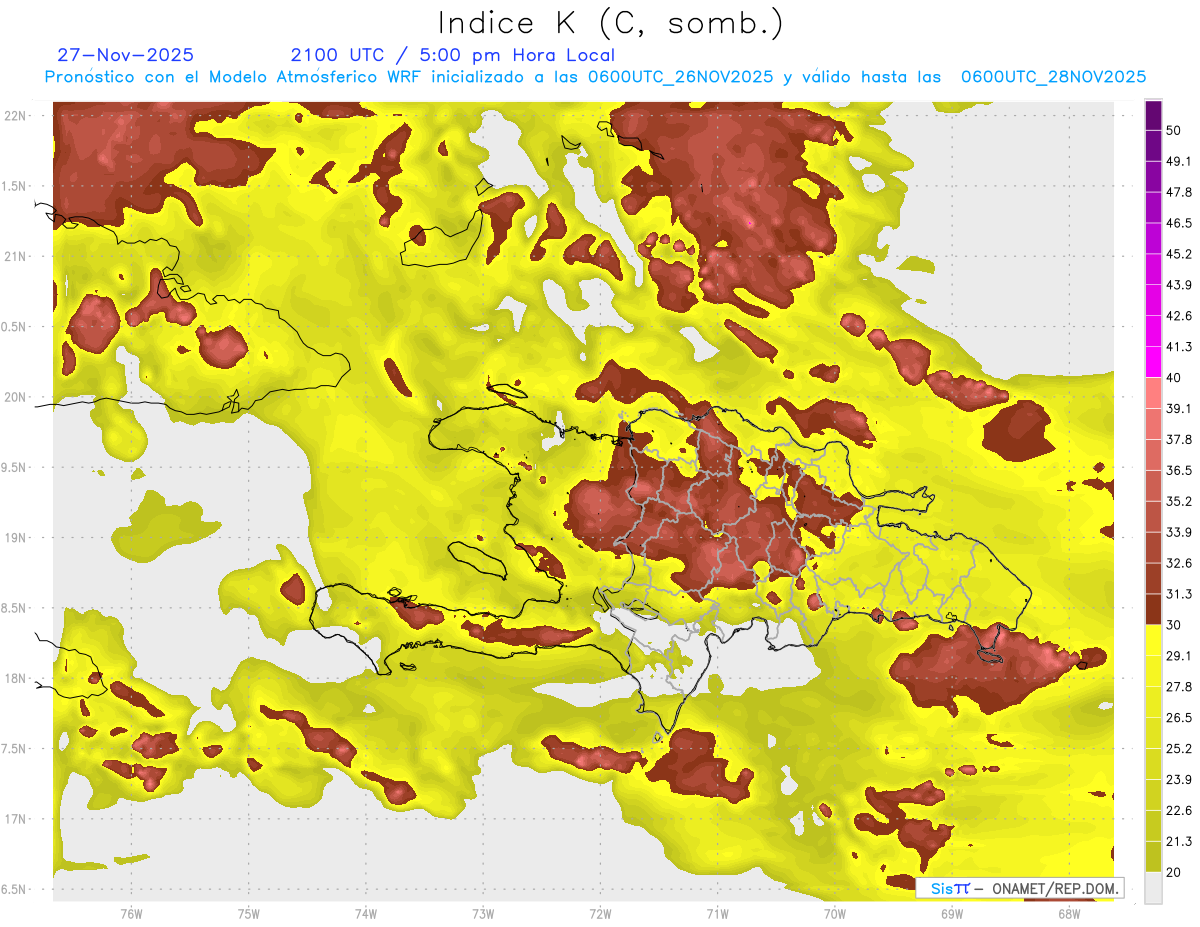Viewport: 1200px width, 927px height.
Task: Click the 37.8 legend value
Action: [1179, 440]
